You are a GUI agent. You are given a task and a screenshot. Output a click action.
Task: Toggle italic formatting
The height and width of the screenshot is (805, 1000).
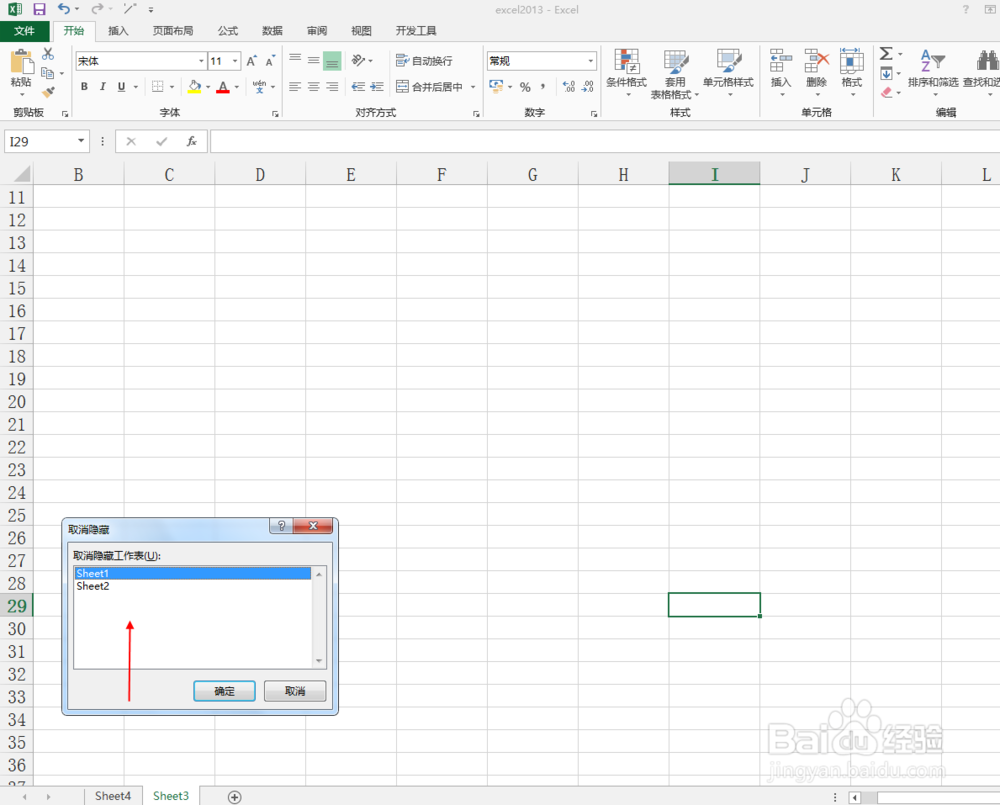101,87
